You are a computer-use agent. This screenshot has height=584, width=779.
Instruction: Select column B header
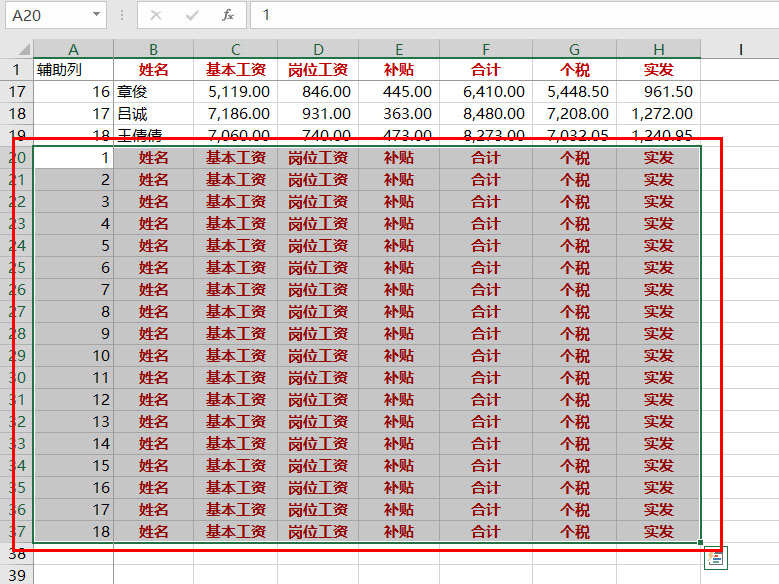(x=154, y=49)
